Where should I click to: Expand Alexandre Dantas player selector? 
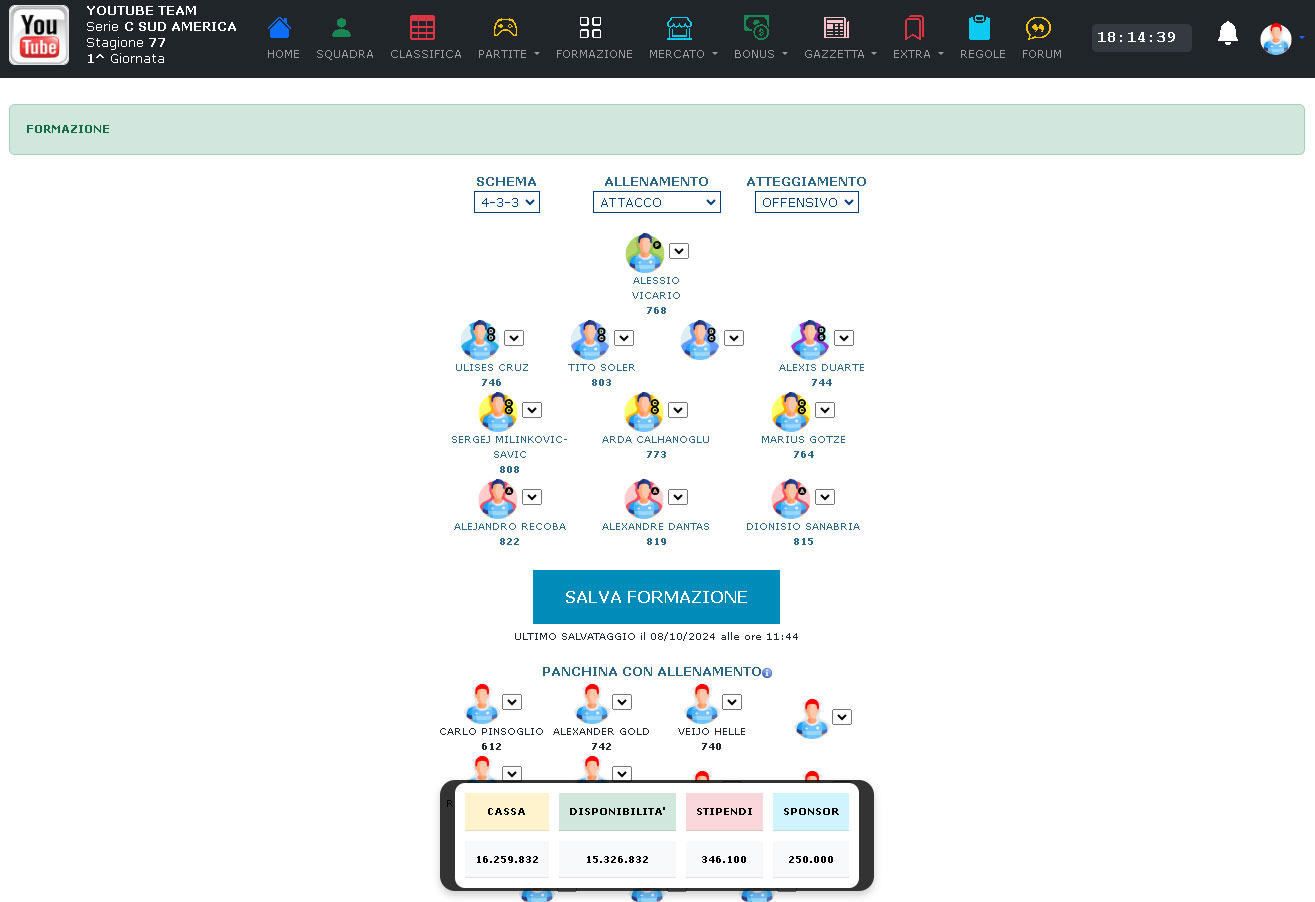point(678,497)
